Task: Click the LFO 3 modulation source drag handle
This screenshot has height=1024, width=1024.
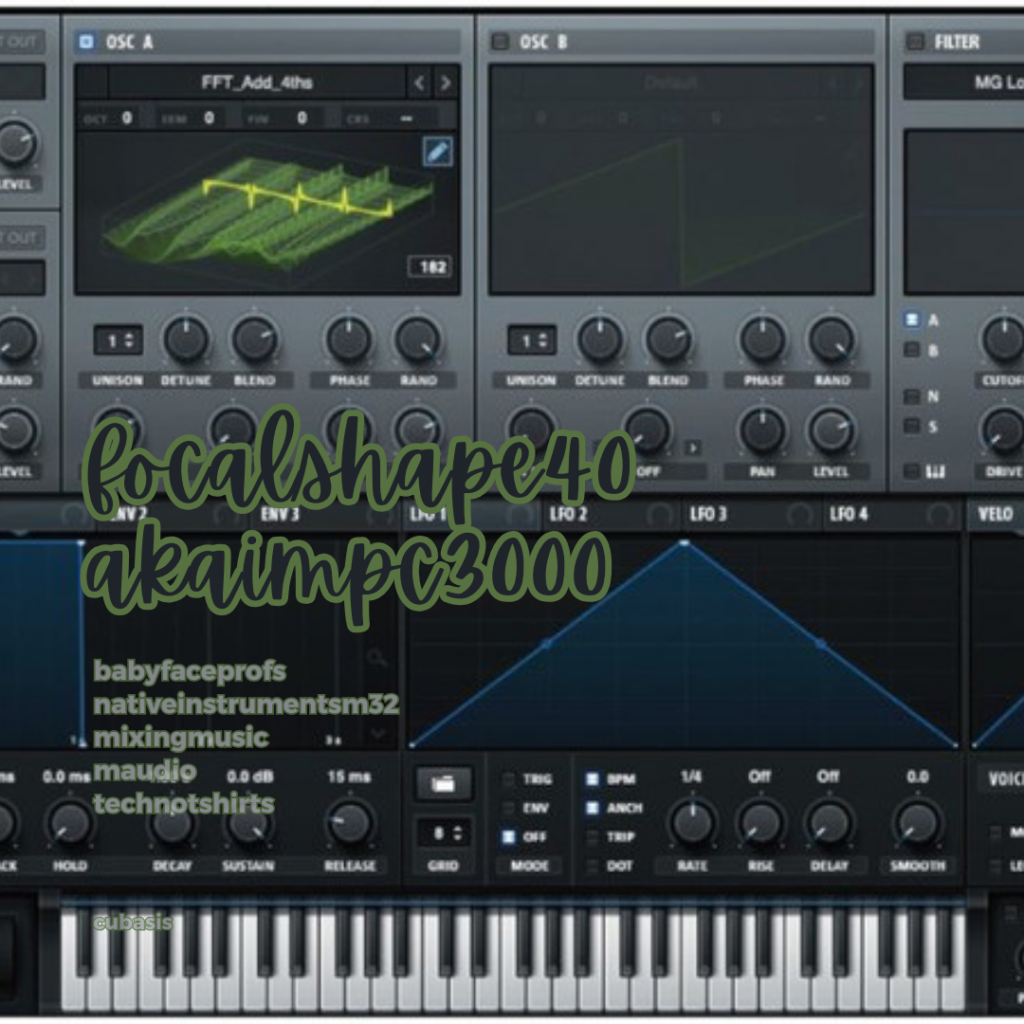Action: pyautogui.click(x=799, y=515)
